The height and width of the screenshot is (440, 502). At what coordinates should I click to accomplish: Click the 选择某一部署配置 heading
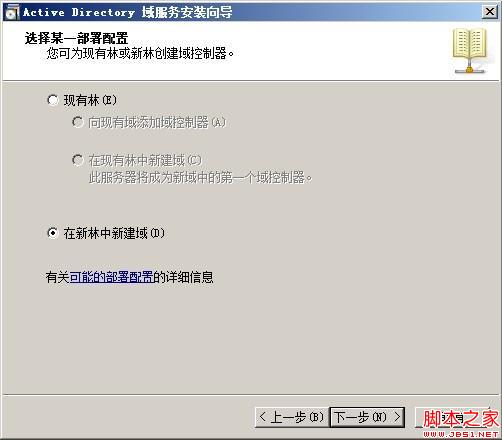click(x=76, y=38)
